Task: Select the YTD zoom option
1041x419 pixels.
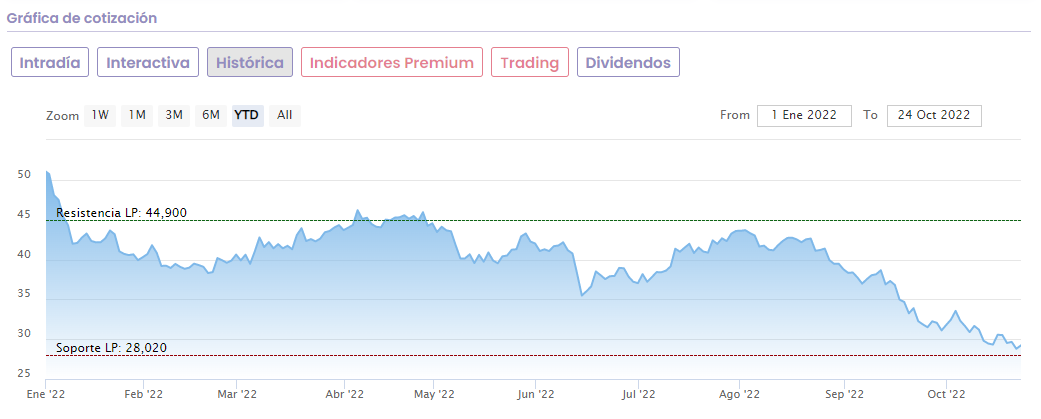Action: click(x=246, y=115)
